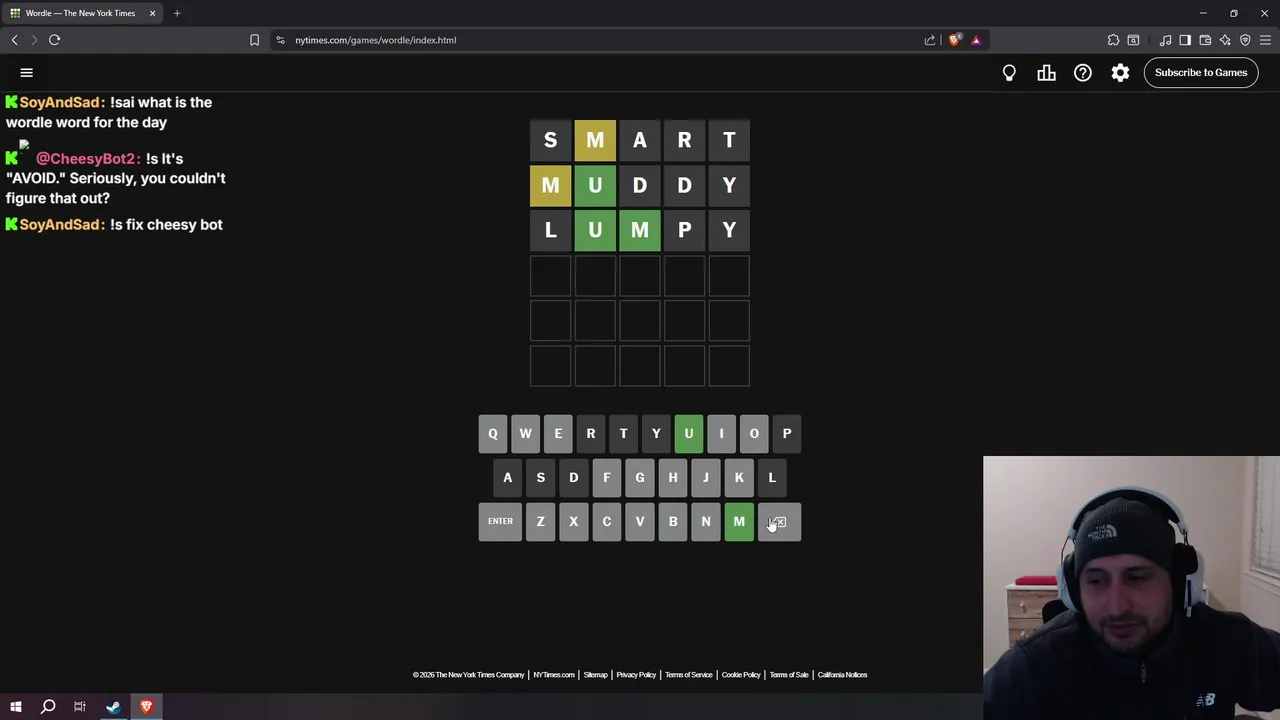Open the Wordle hamburger navigation menu
1280x720 pixels.
27,72
